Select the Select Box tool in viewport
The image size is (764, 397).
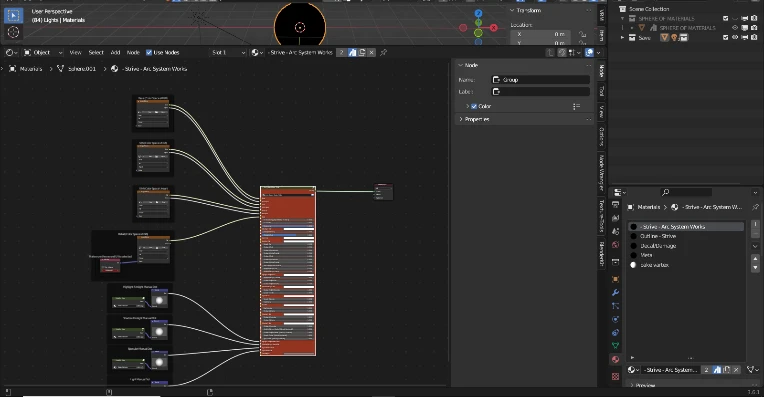click(13, 16)
